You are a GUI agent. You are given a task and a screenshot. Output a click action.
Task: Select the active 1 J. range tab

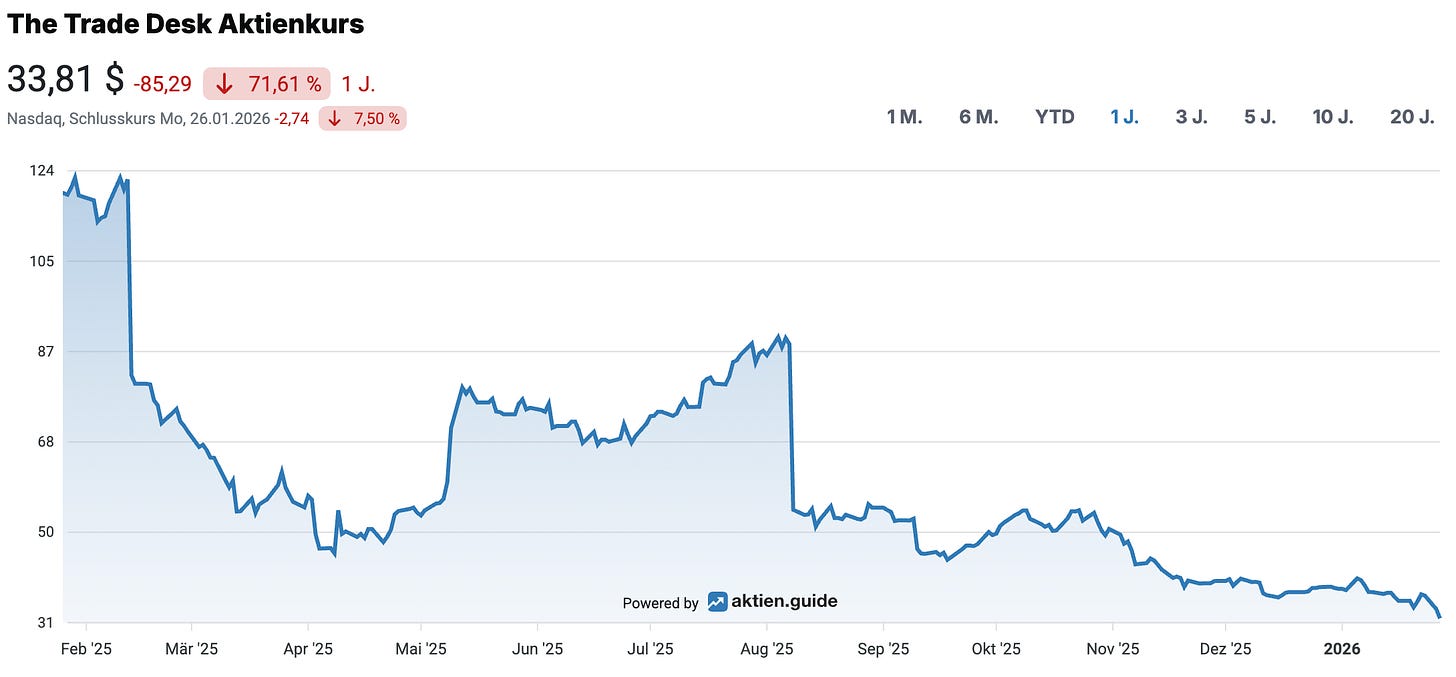click(1124, 117)
